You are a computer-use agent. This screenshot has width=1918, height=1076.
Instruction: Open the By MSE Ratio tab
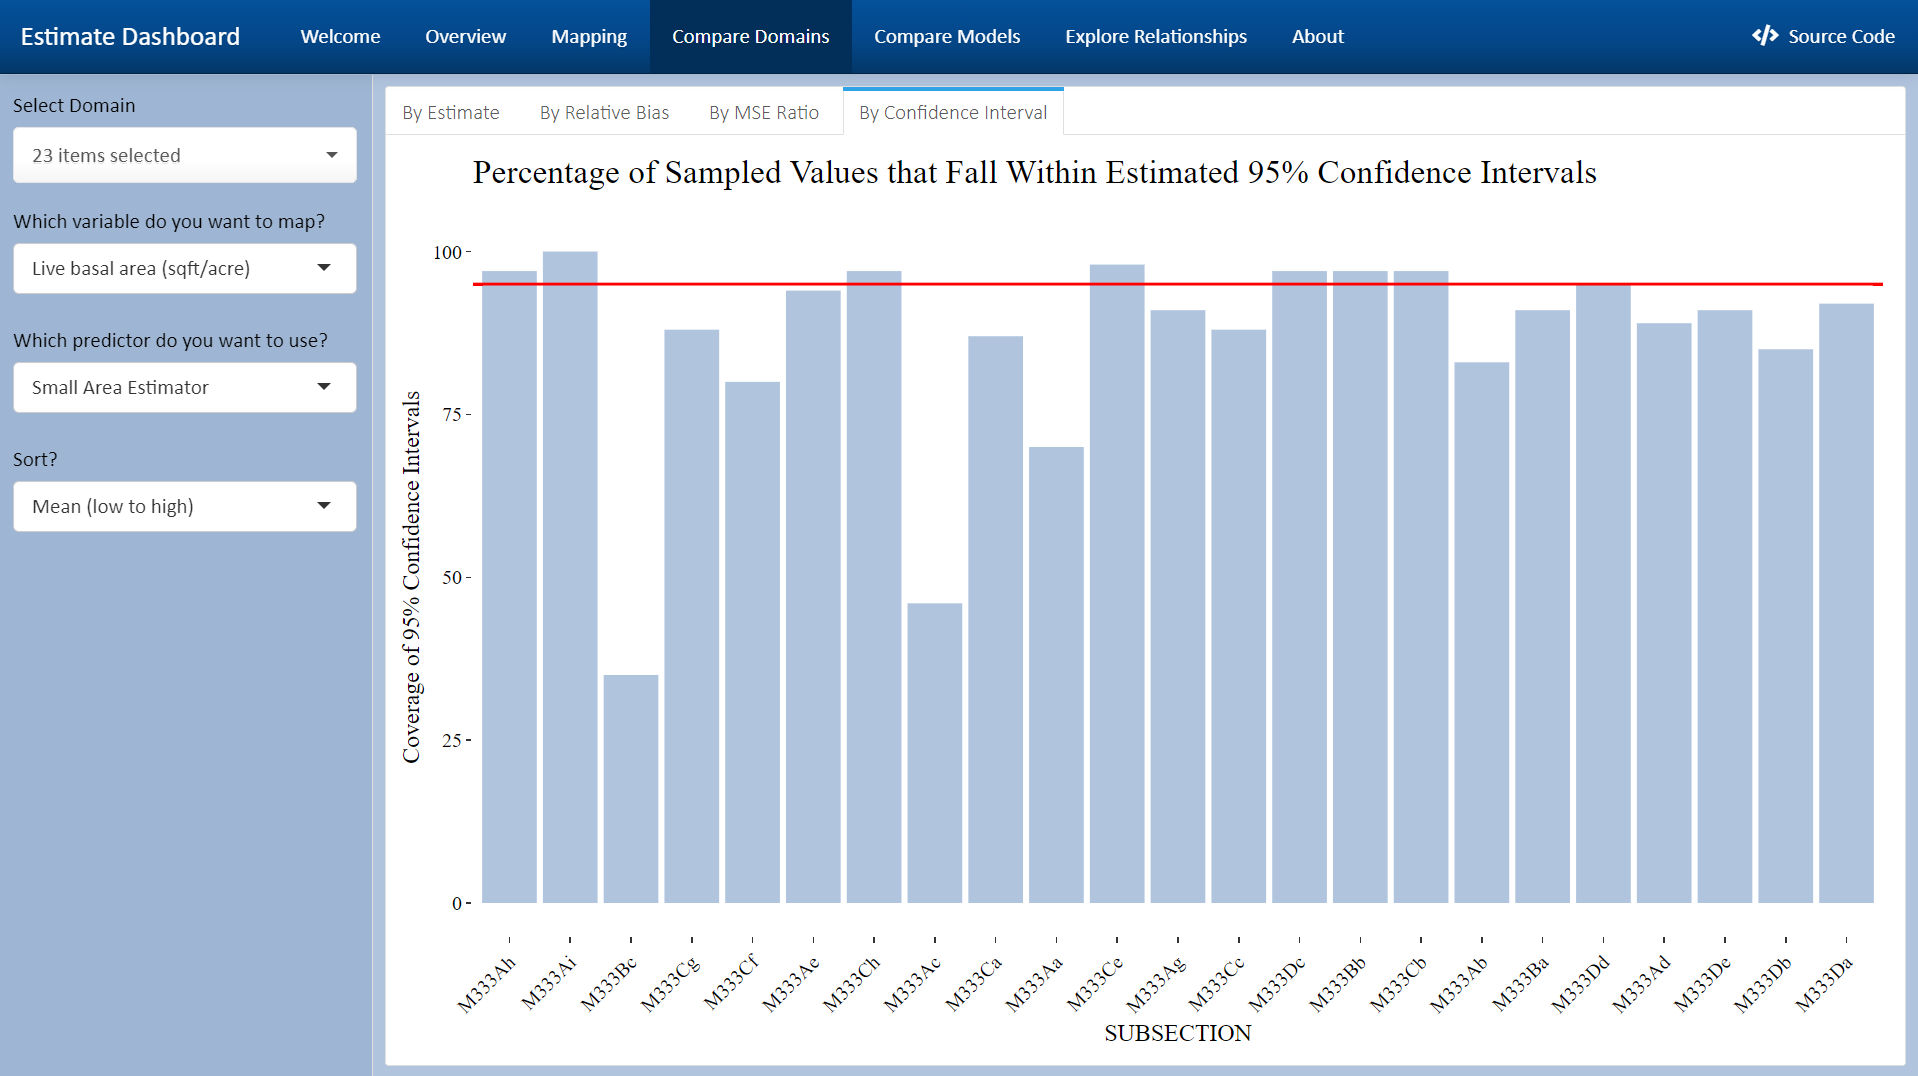pyautogui.click(x=764, y=112)
